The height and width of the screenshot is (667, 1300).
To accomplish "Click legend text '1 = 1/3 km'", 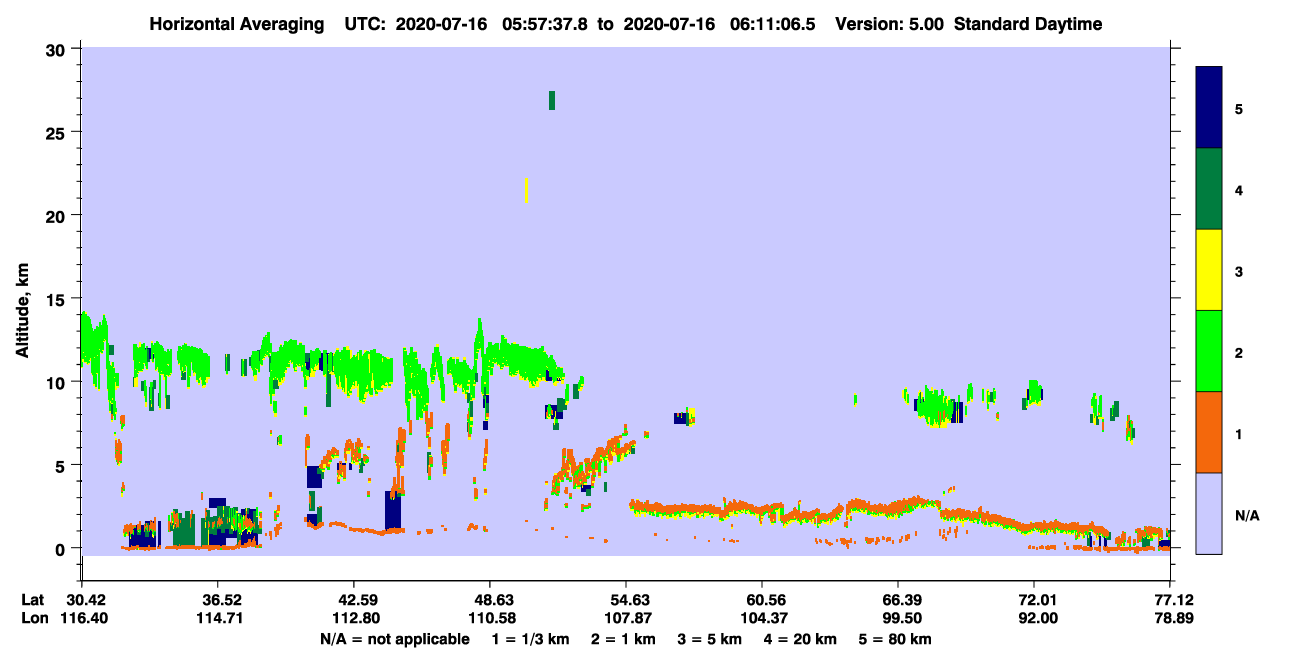I will tap(531, 639).
